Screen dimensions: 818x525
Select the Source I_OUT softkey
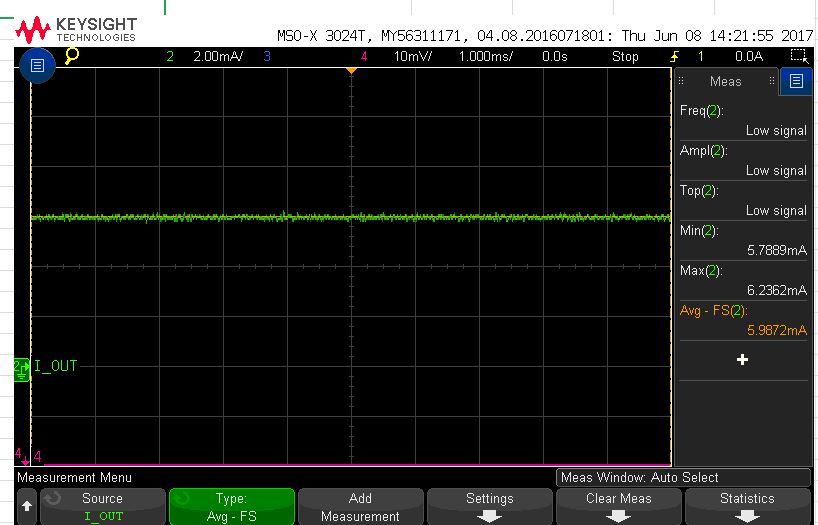pyautogui.click(x=103, y=507)
